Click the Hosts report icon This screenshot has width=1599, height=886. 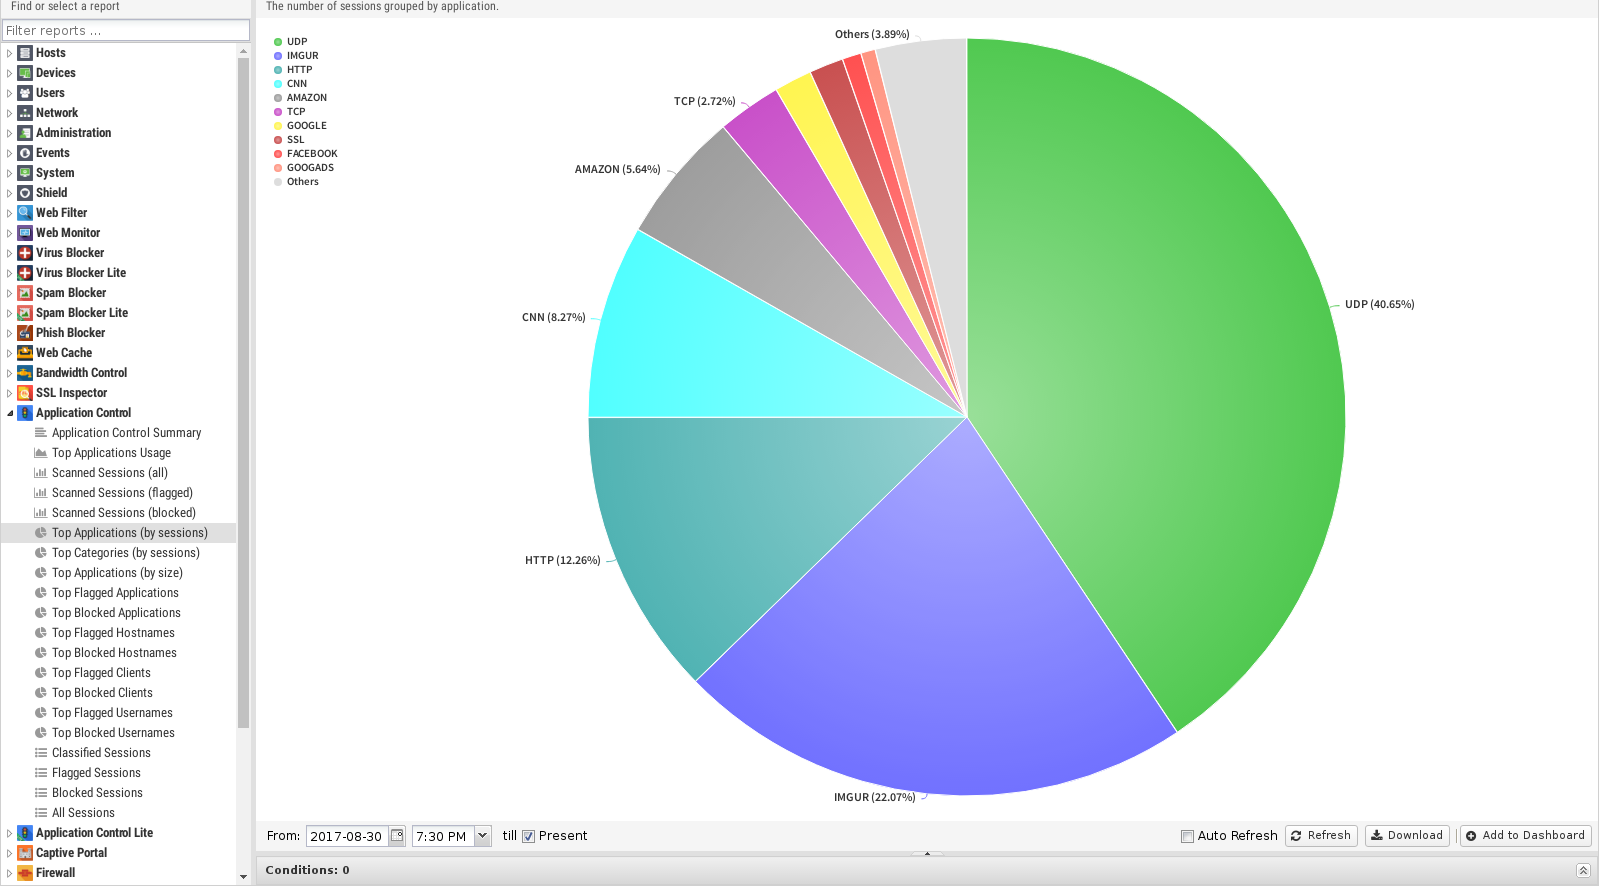coord(25,53)
